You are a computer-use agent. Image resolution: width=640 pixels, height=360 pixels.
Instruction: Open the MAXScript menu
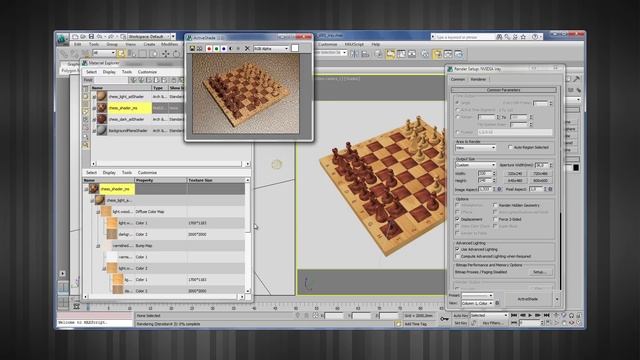point(354,44)
